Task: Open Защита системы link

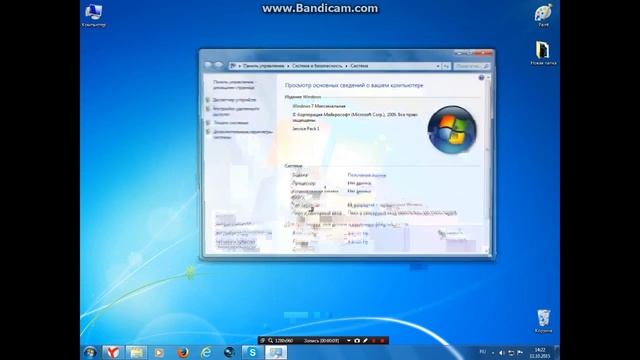Action: coord(231,123)
